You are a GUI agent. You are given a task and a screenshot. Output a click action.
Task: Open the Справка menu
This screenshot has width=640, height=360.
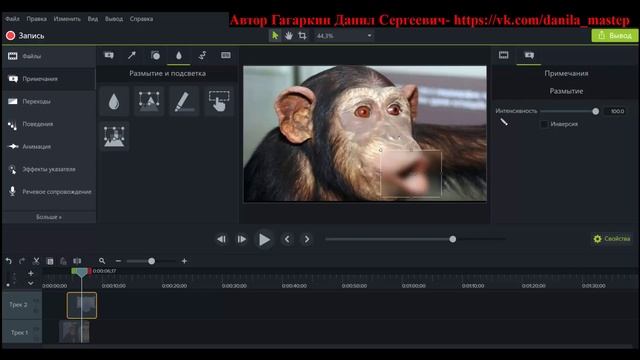click(141, 19)
